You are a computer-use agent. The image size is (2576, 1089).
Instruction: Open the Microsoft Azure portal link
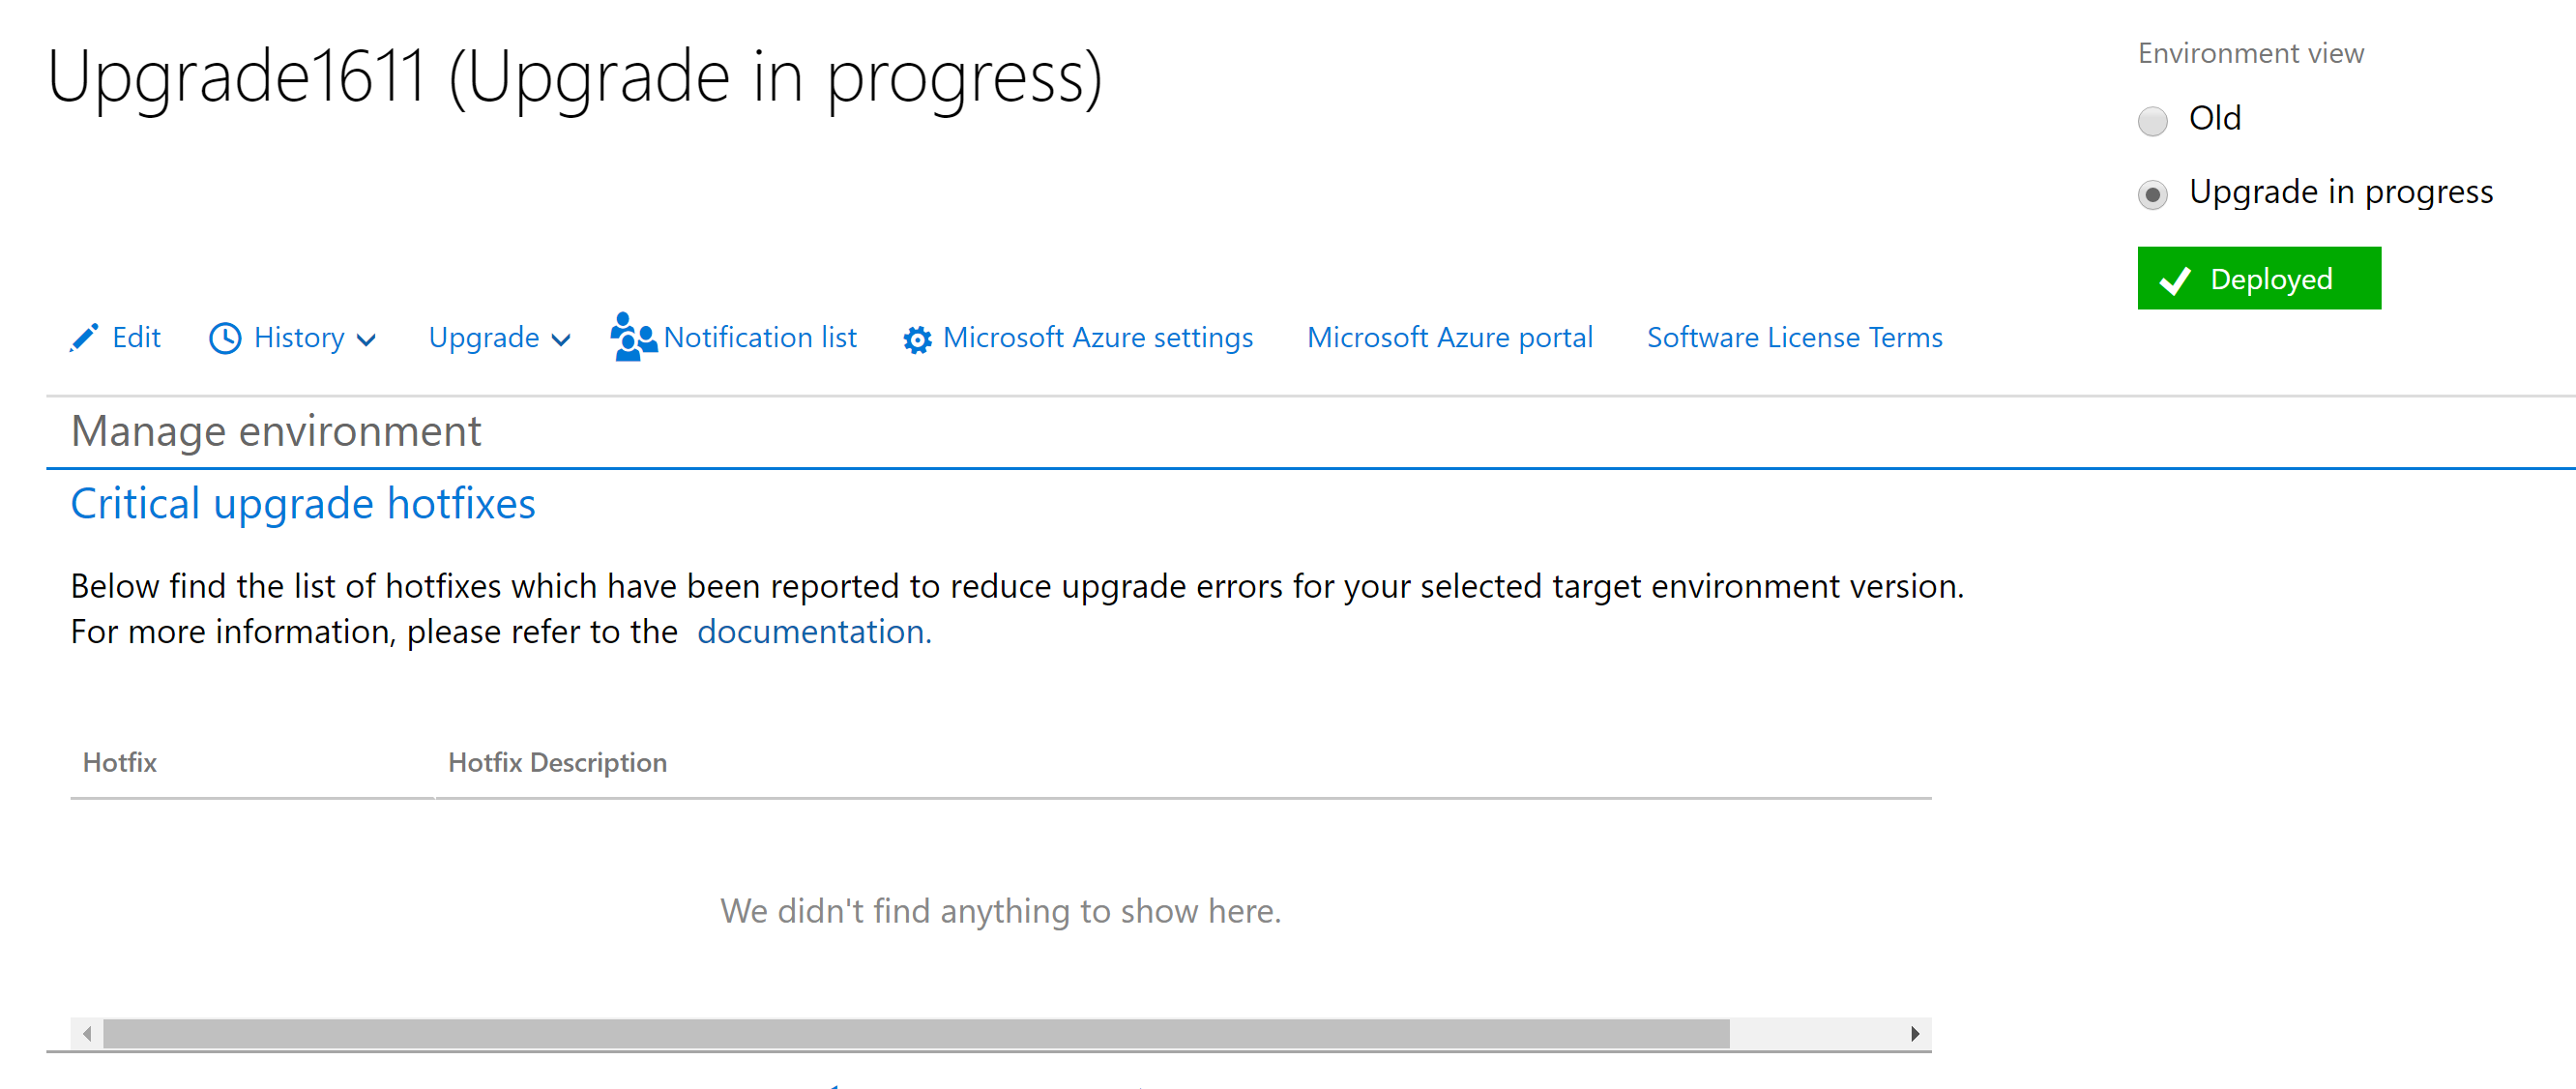click(x=1449, y=338)
